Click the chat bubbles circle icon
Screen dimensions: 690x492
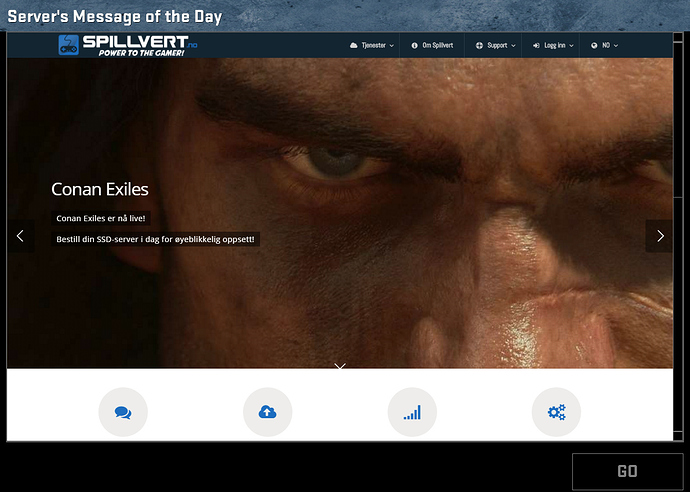point(123,412)
